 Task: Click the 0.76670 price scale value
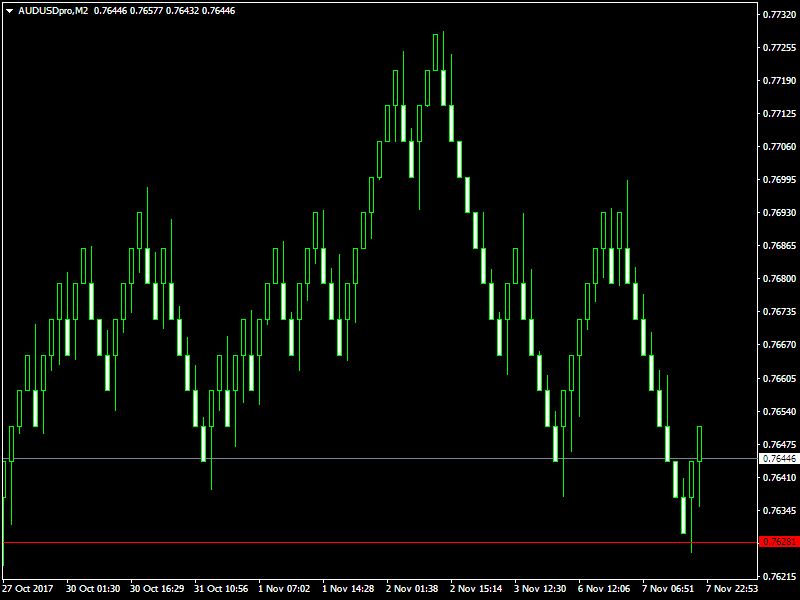(x=779, y=345)
